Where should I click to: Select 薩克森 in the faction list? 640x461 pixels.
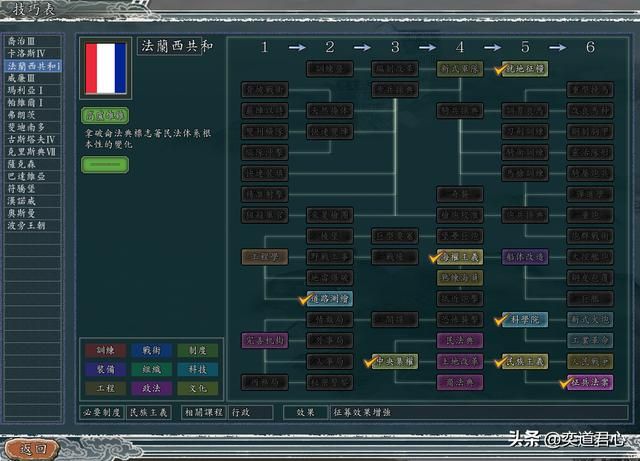point(33,164)
